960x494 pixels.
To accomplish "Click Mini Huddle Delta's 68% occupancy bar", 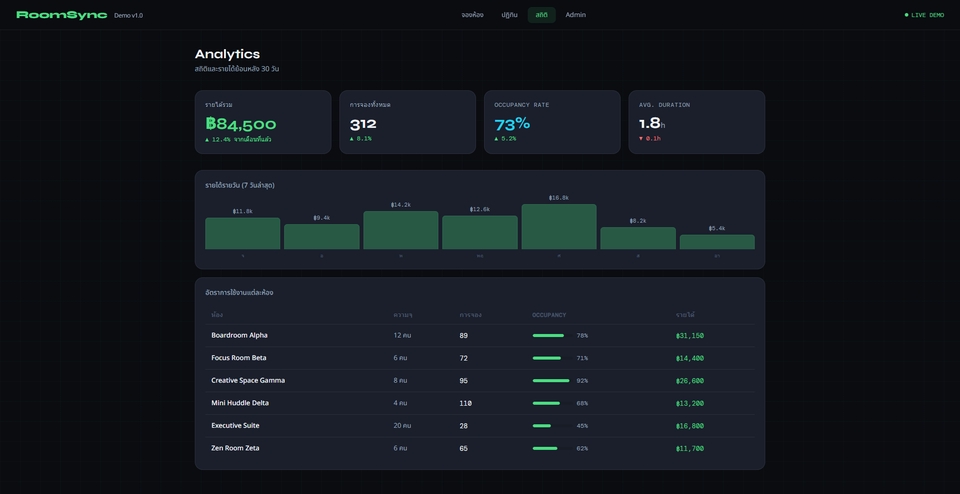I will (552, 403).
